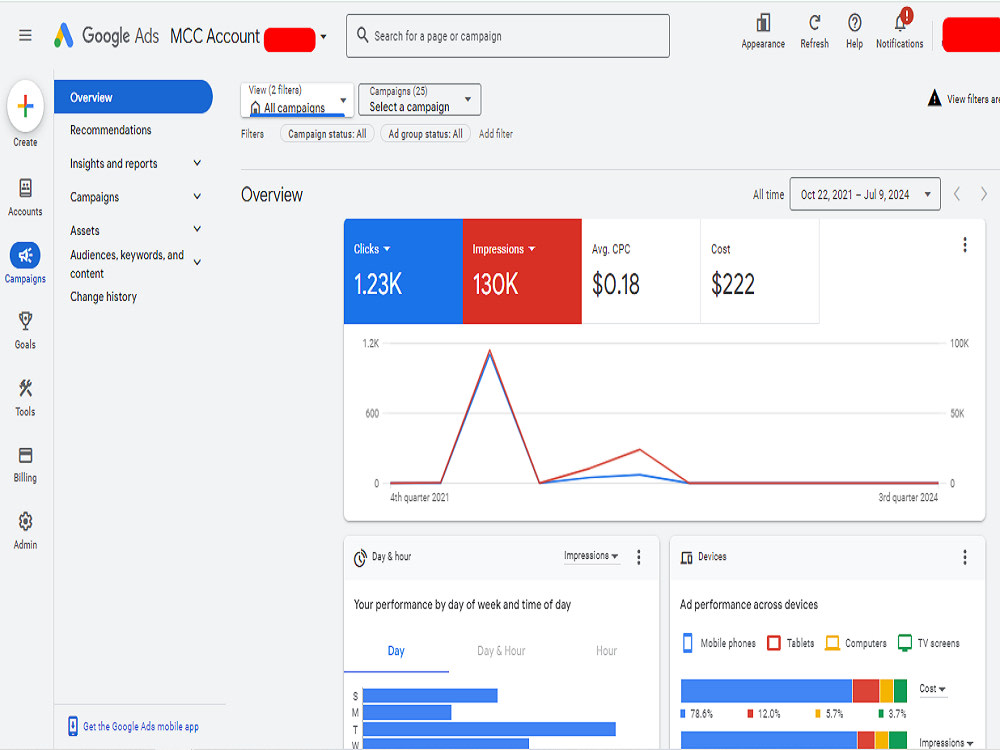Open the Accounts sidebar icon
The image size is (1000, 750).
click(x=26, y=188)
